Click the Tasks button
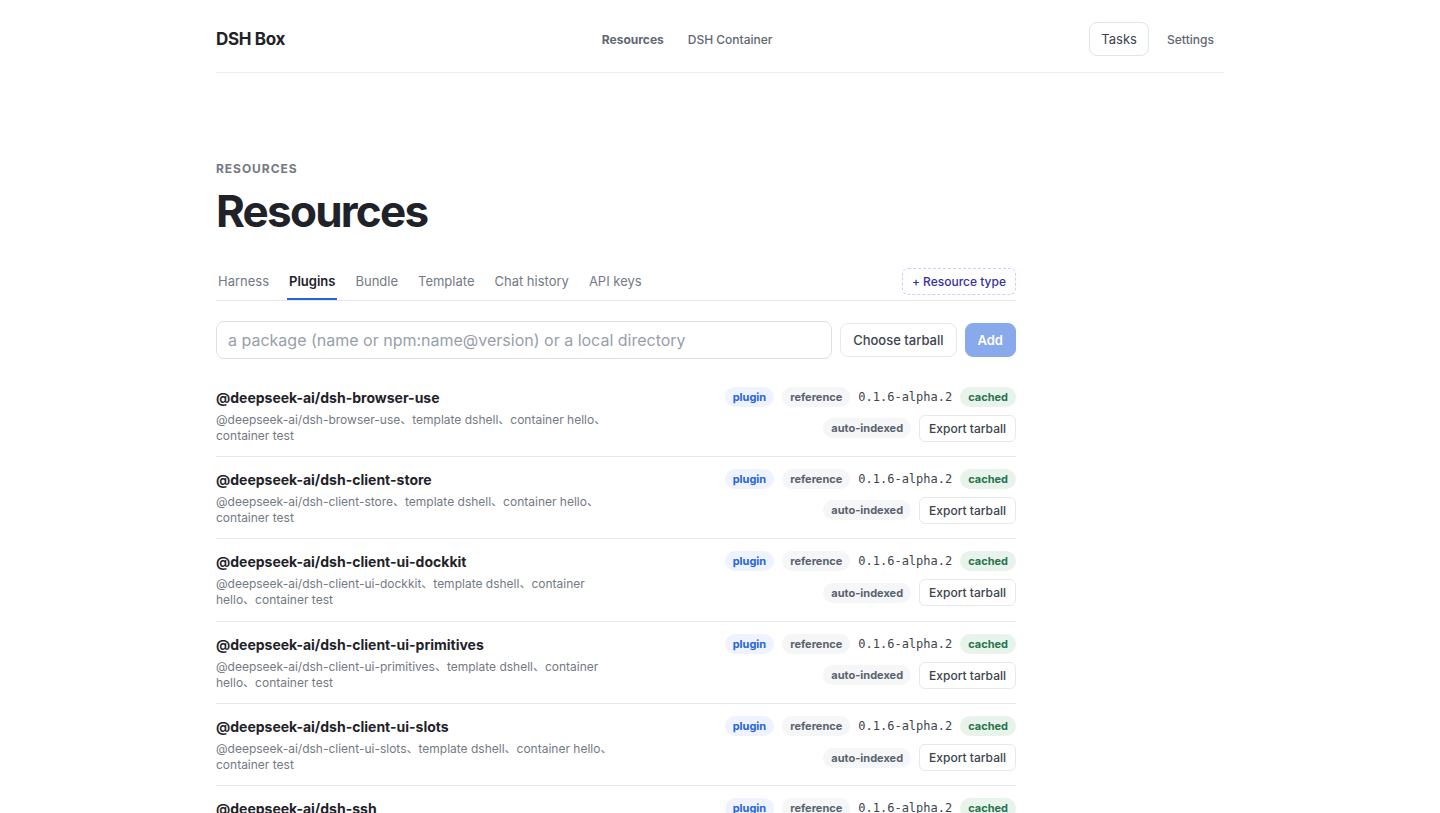The image size is (1440, 813). coord(1119,39)
